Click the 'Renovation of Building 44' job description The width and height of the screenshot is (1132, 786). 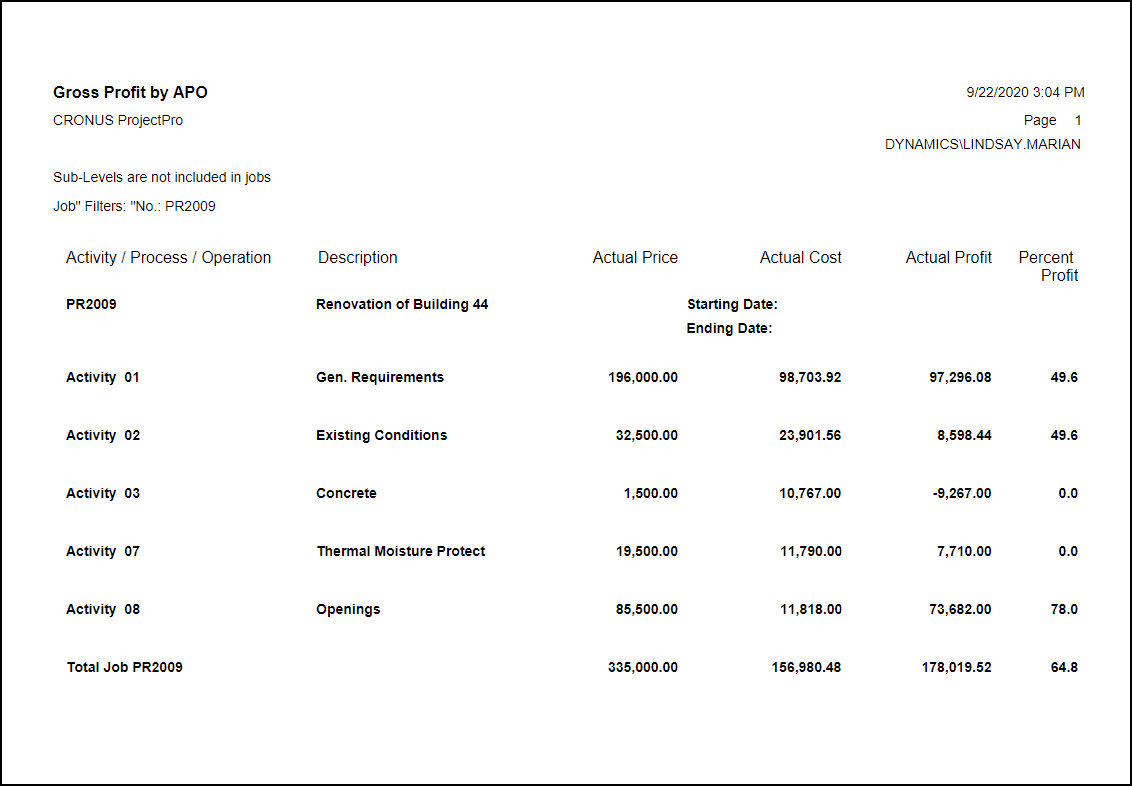(402, 305)
